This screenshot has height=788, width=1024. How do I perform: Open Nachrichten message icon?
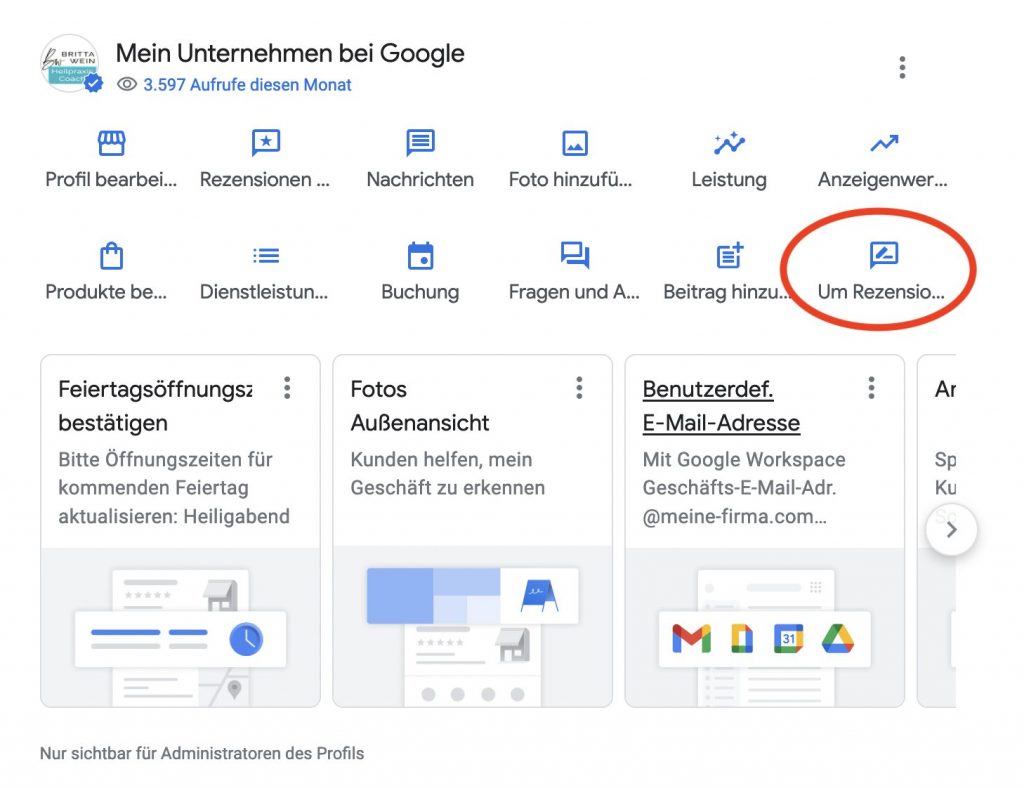point(420,143)
